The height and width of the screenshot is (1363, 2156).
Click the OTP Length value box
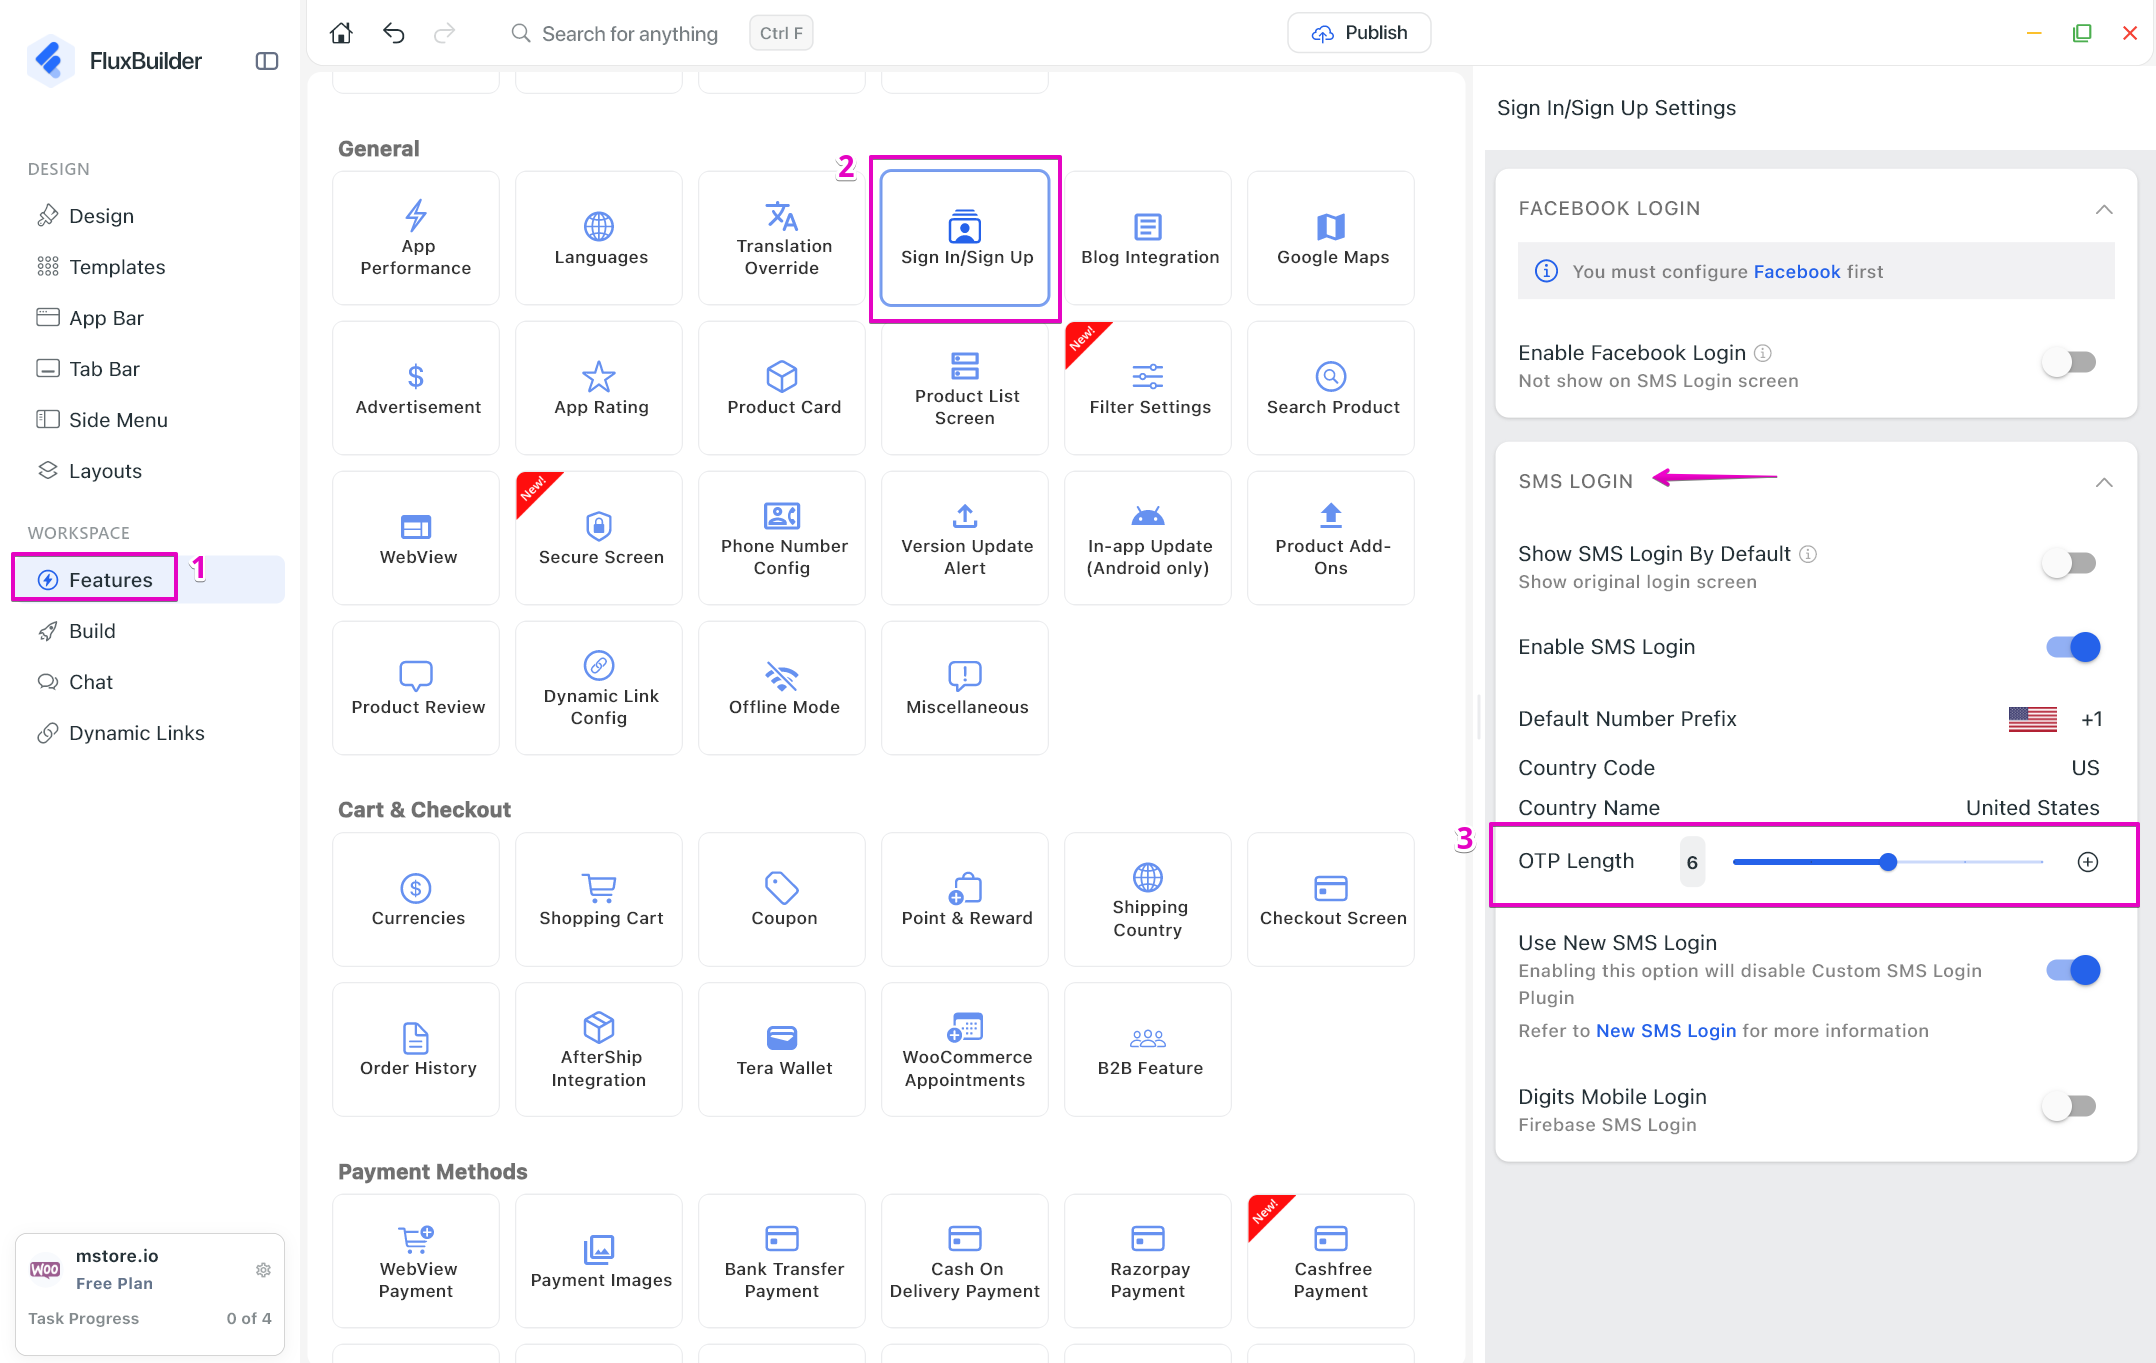click(x=1692, y=862)
